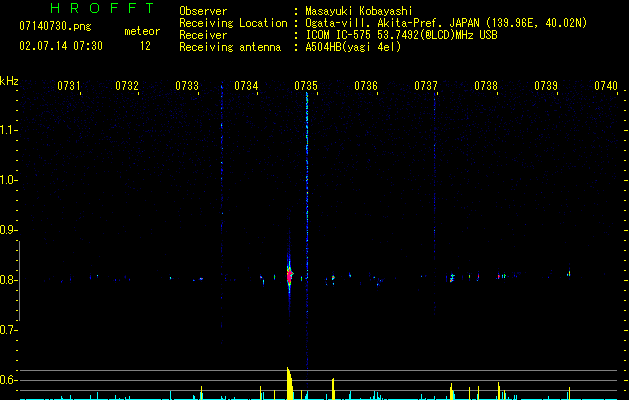This screenshot has width=629, height=400.
Task: Click the date stamp 02.07.14 07:30
Action: (x=61, y=46)
